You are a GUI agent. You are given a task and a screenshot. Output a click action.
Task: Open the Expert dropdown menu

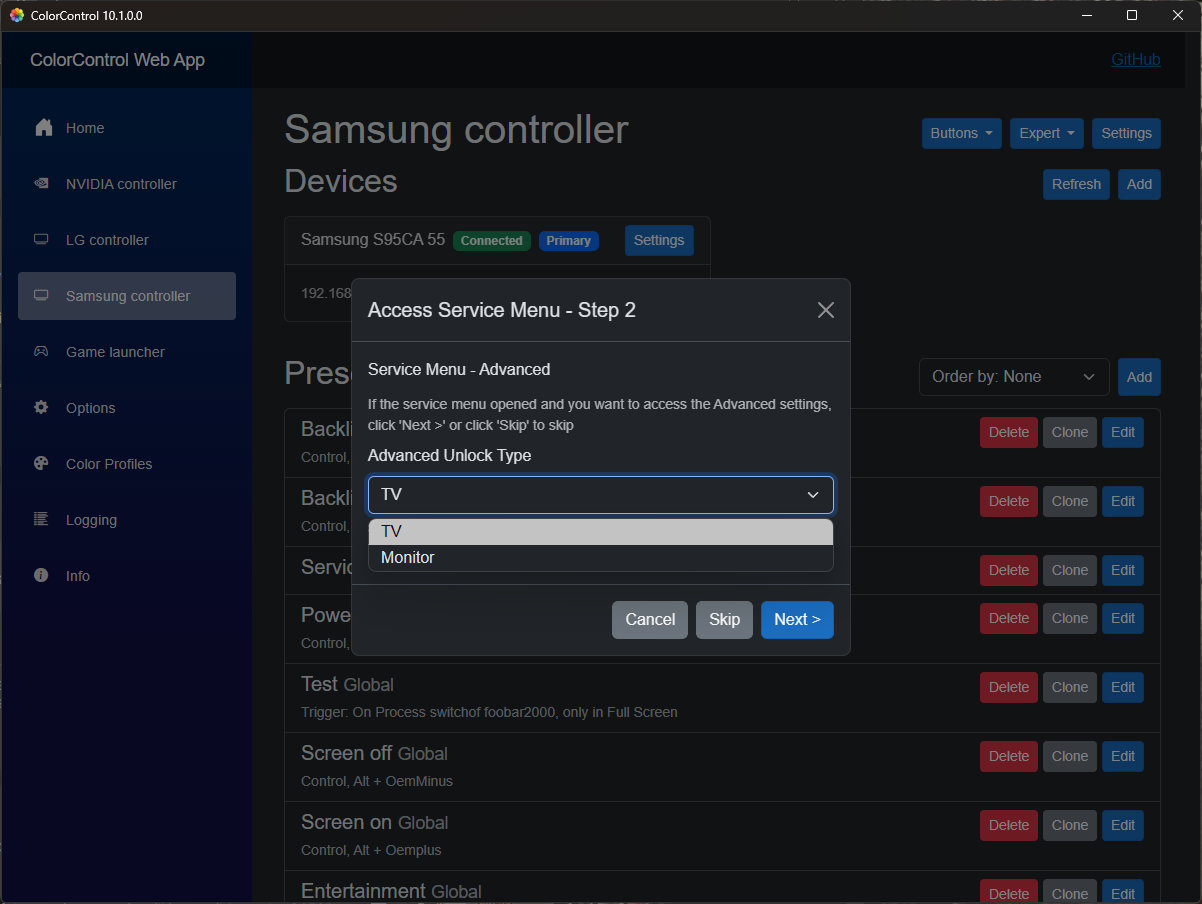tap(1046, 133)
